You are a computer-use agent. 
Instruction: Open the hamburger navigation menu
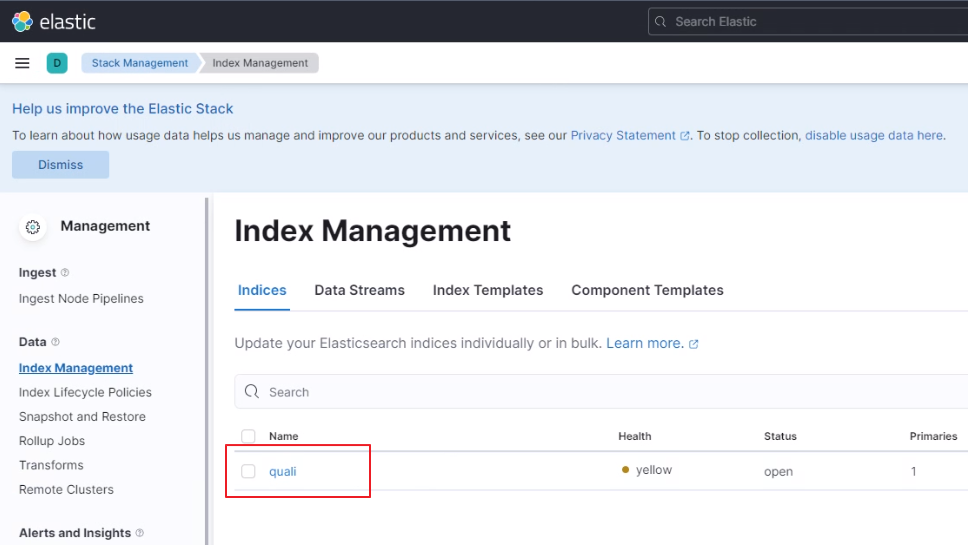tap(22, 63)
